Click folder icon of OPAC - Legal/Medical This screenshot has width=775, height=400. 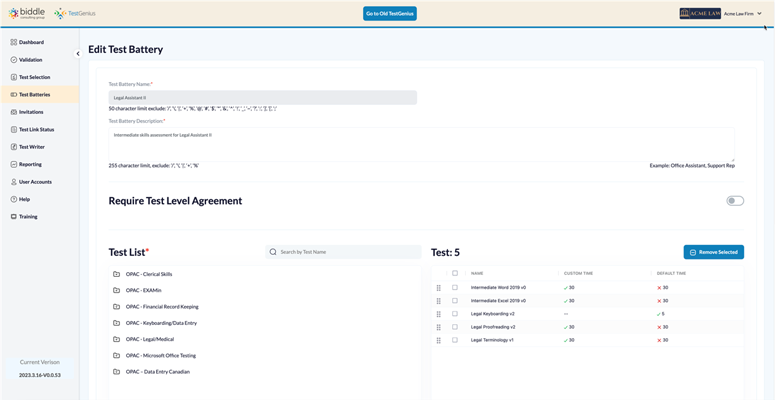pyautogui.click(x=116, y=339)
